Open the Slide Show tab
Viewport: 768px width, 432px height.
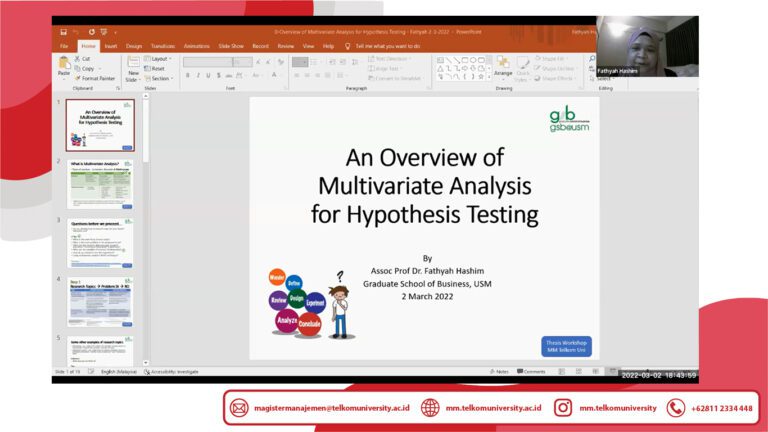[231, 46]
